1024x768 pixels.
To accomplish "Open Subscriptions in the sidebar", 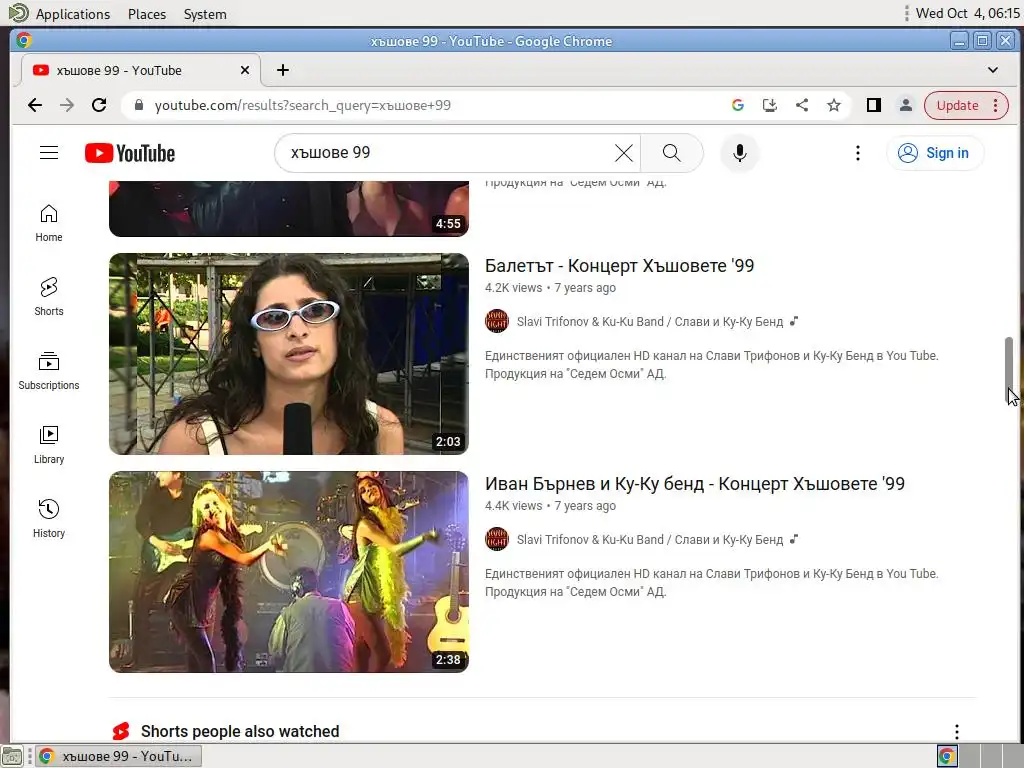I will (x=49, y=371).
